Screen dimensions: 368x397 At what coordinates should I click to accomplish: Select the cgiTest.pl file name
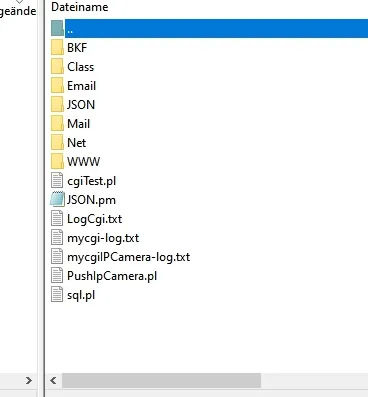(92, 181)
